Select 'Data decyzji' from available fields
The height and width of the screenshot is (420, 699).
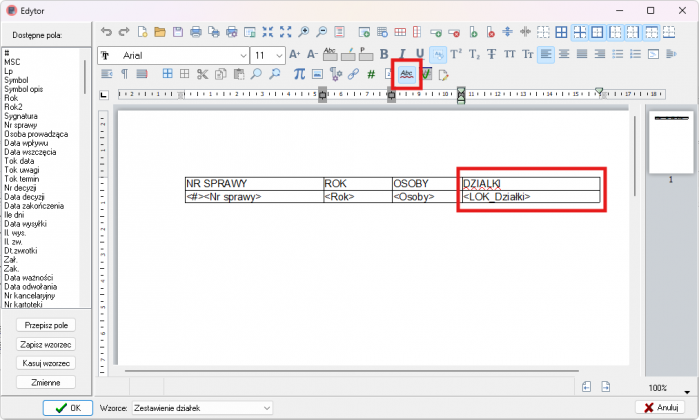click(x=24, y=197)
